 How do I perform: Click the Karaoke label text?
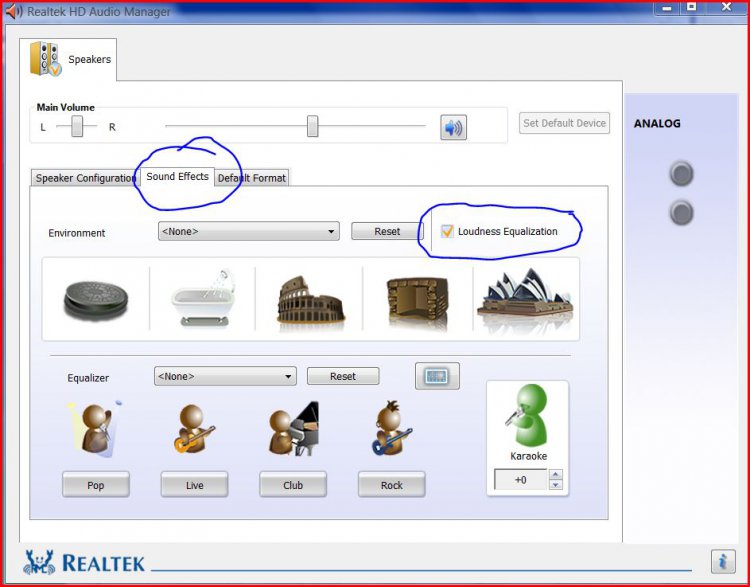click(x=529, y=456)
